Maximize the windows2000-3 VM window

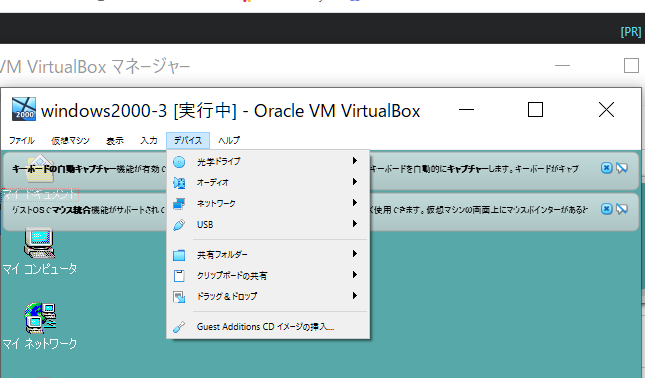pos(535,110)
